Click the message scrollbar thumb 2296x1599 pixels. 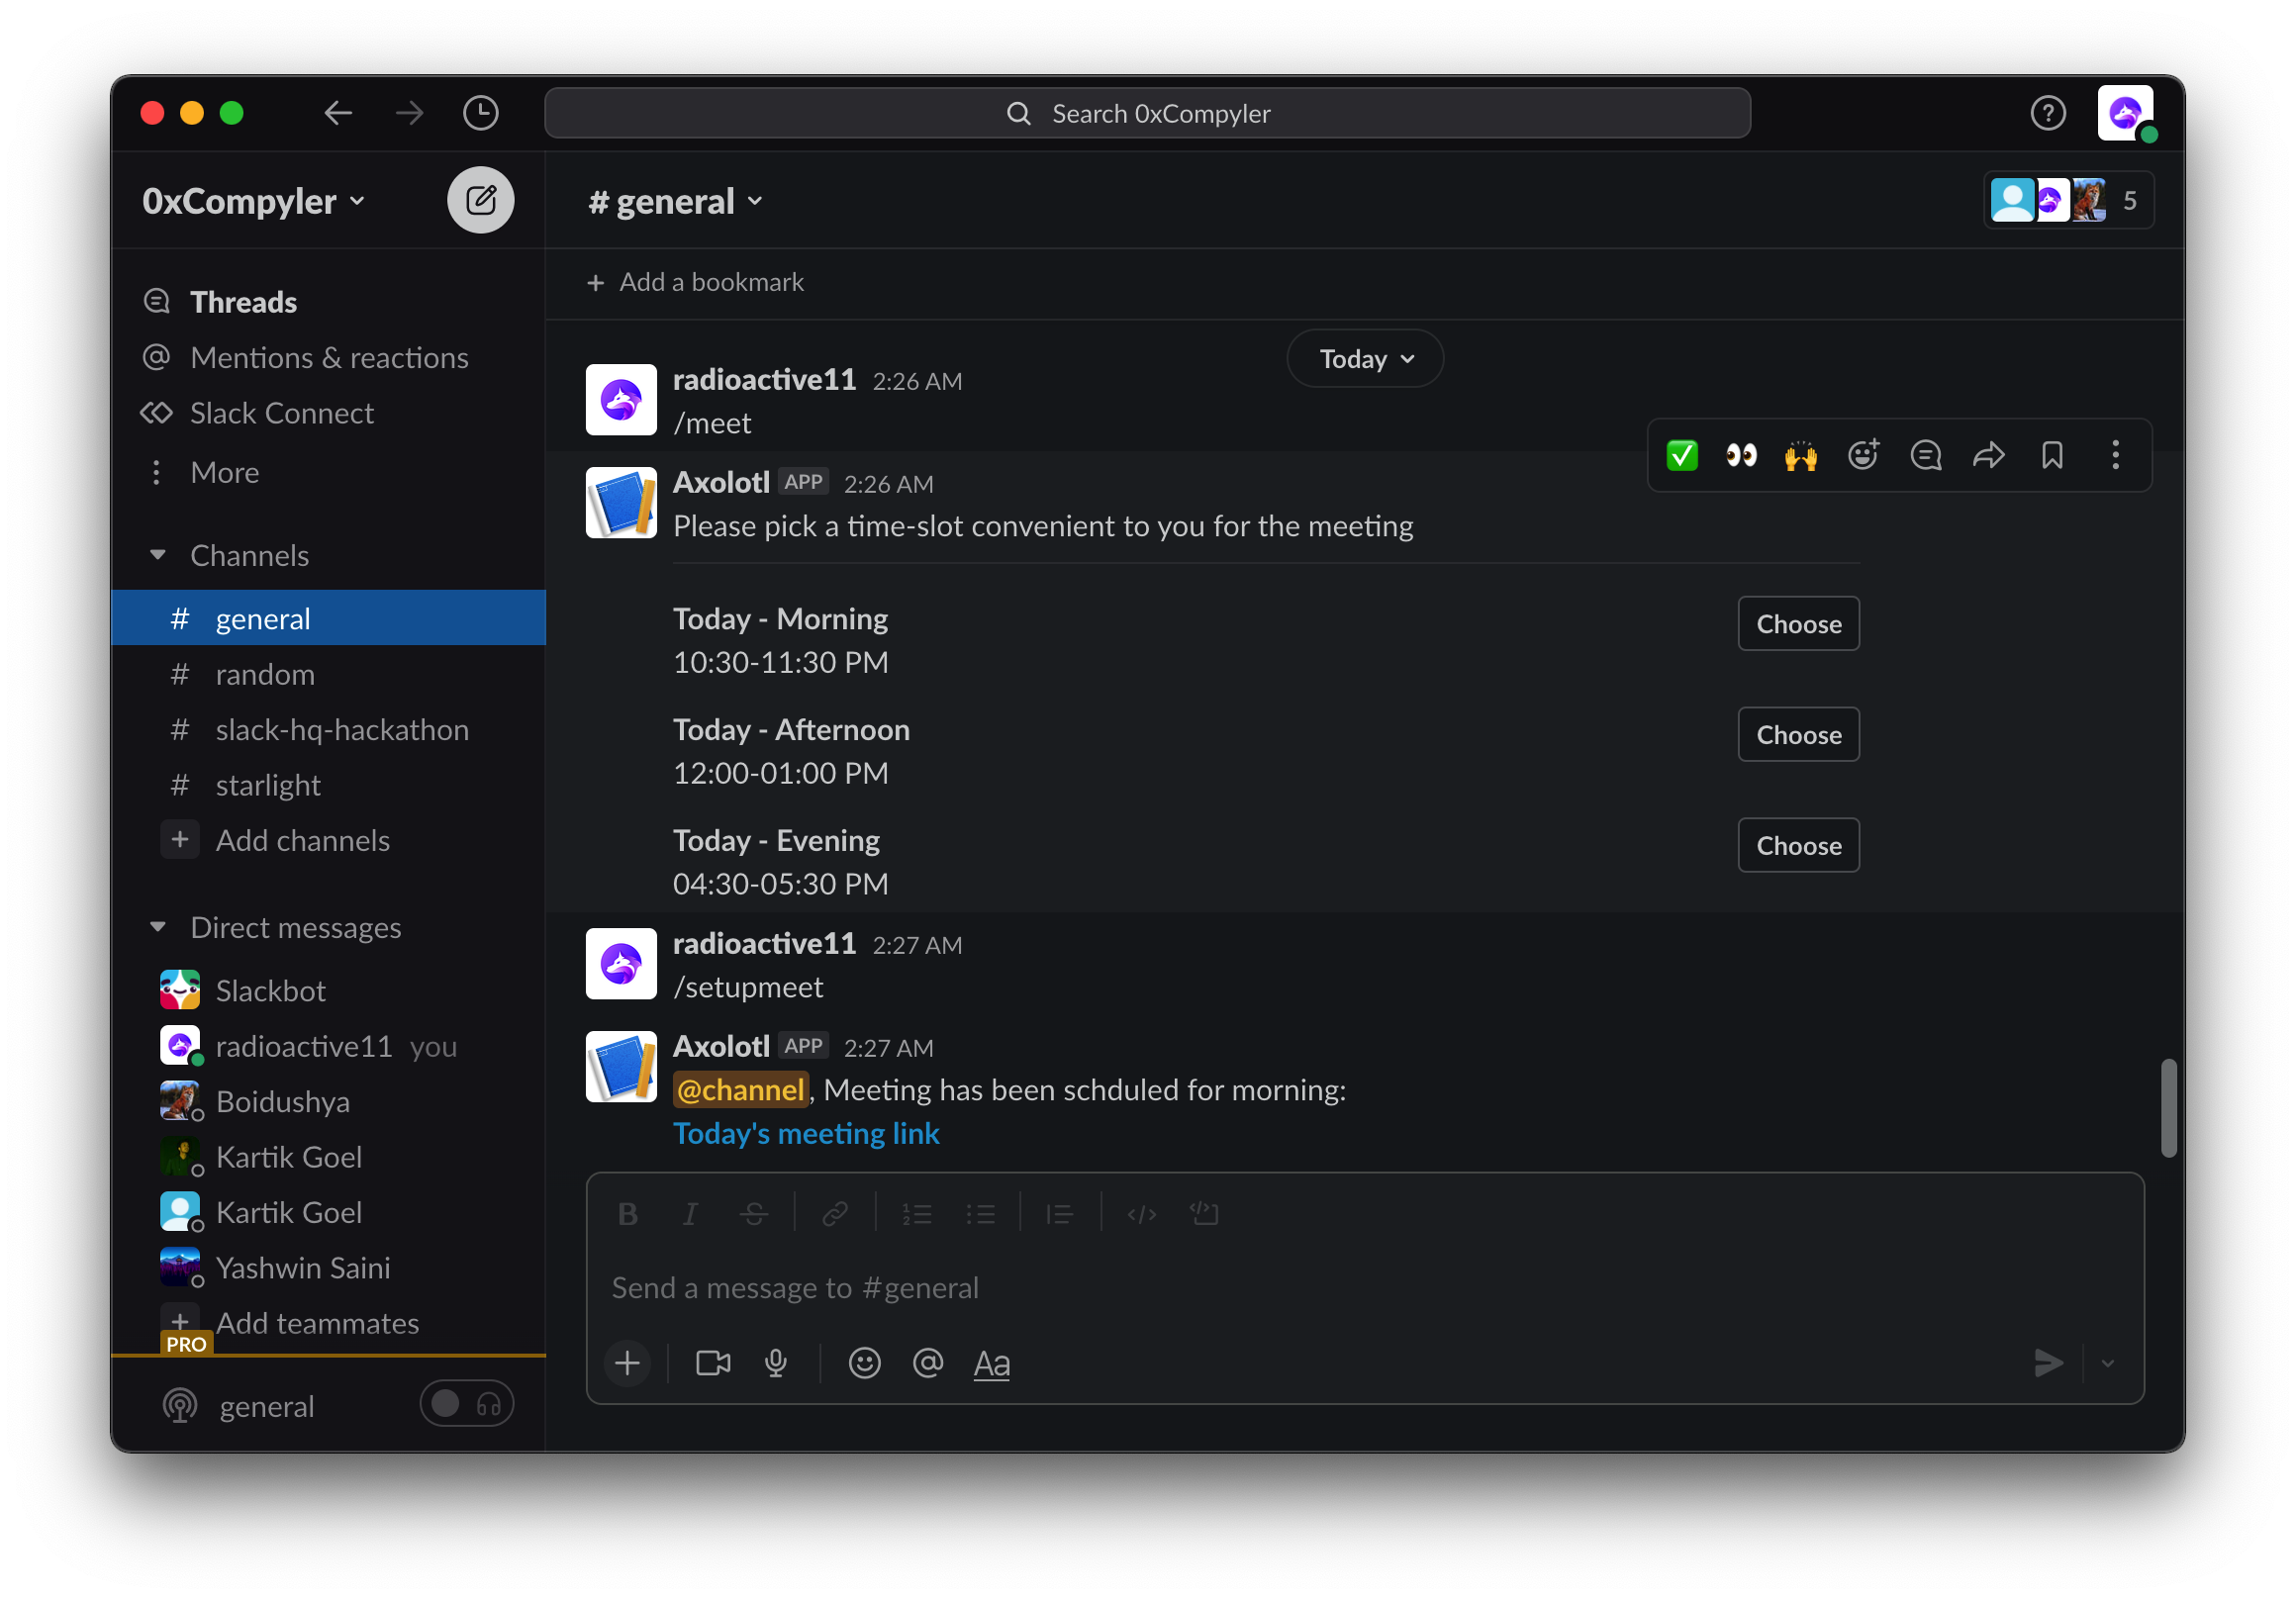pos(2168,1108)
